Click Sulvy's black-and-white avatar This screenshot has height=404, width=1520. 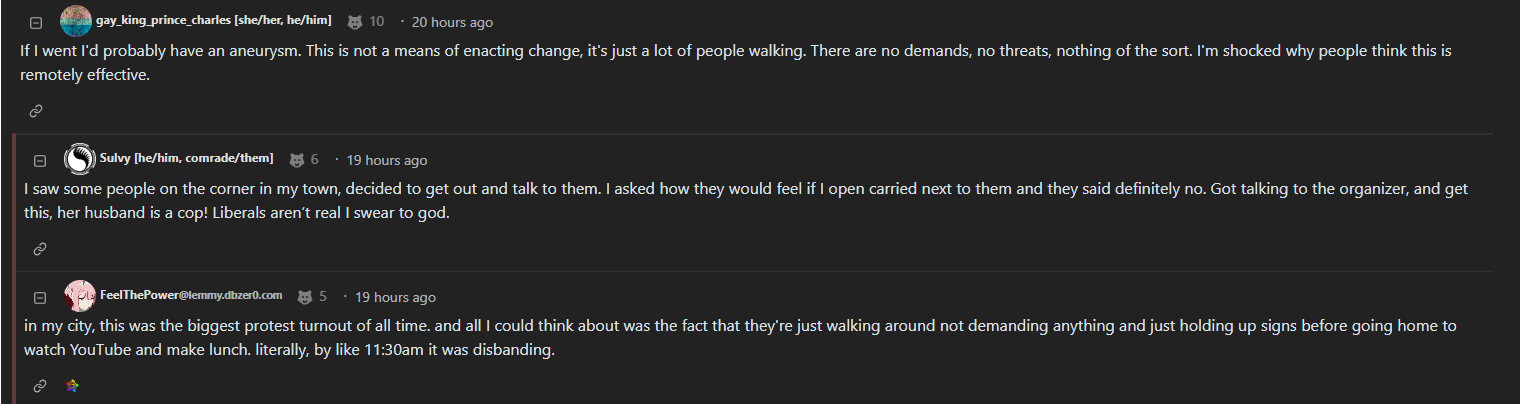coord(80,159)
